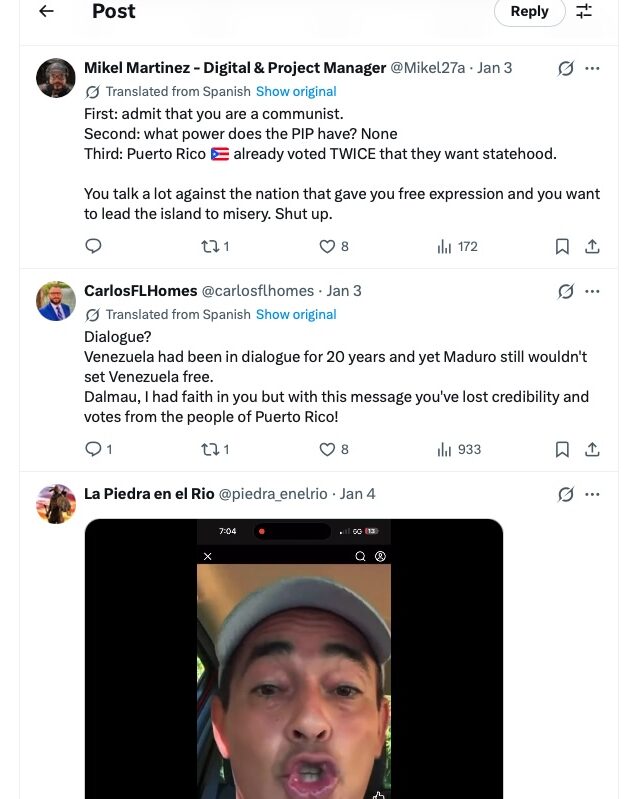
Task: Open CarlosFLHomes profile name link
Action: click(140, 291)
